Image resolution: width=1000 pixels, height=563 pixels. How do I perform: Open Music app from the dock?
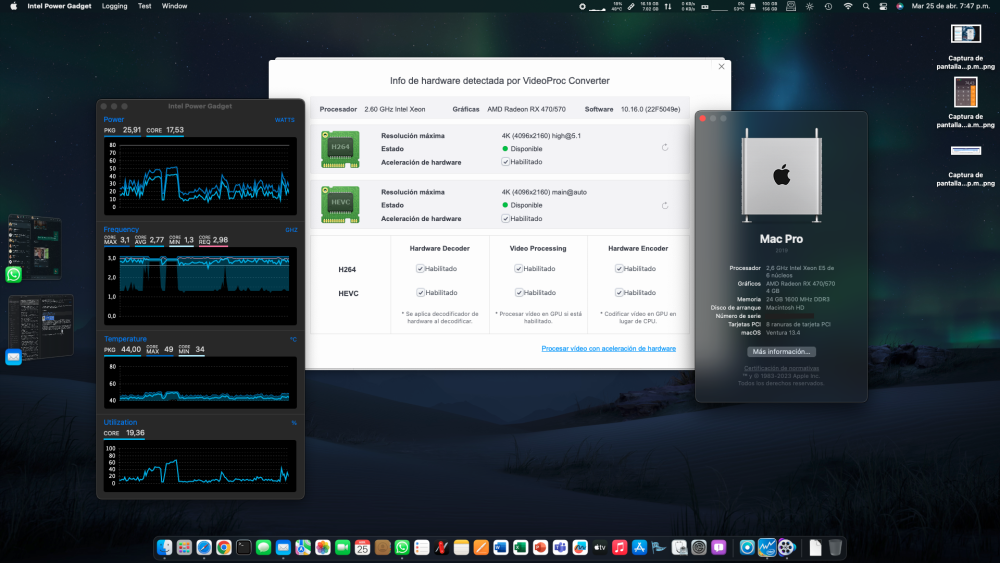tap(619, 547)
